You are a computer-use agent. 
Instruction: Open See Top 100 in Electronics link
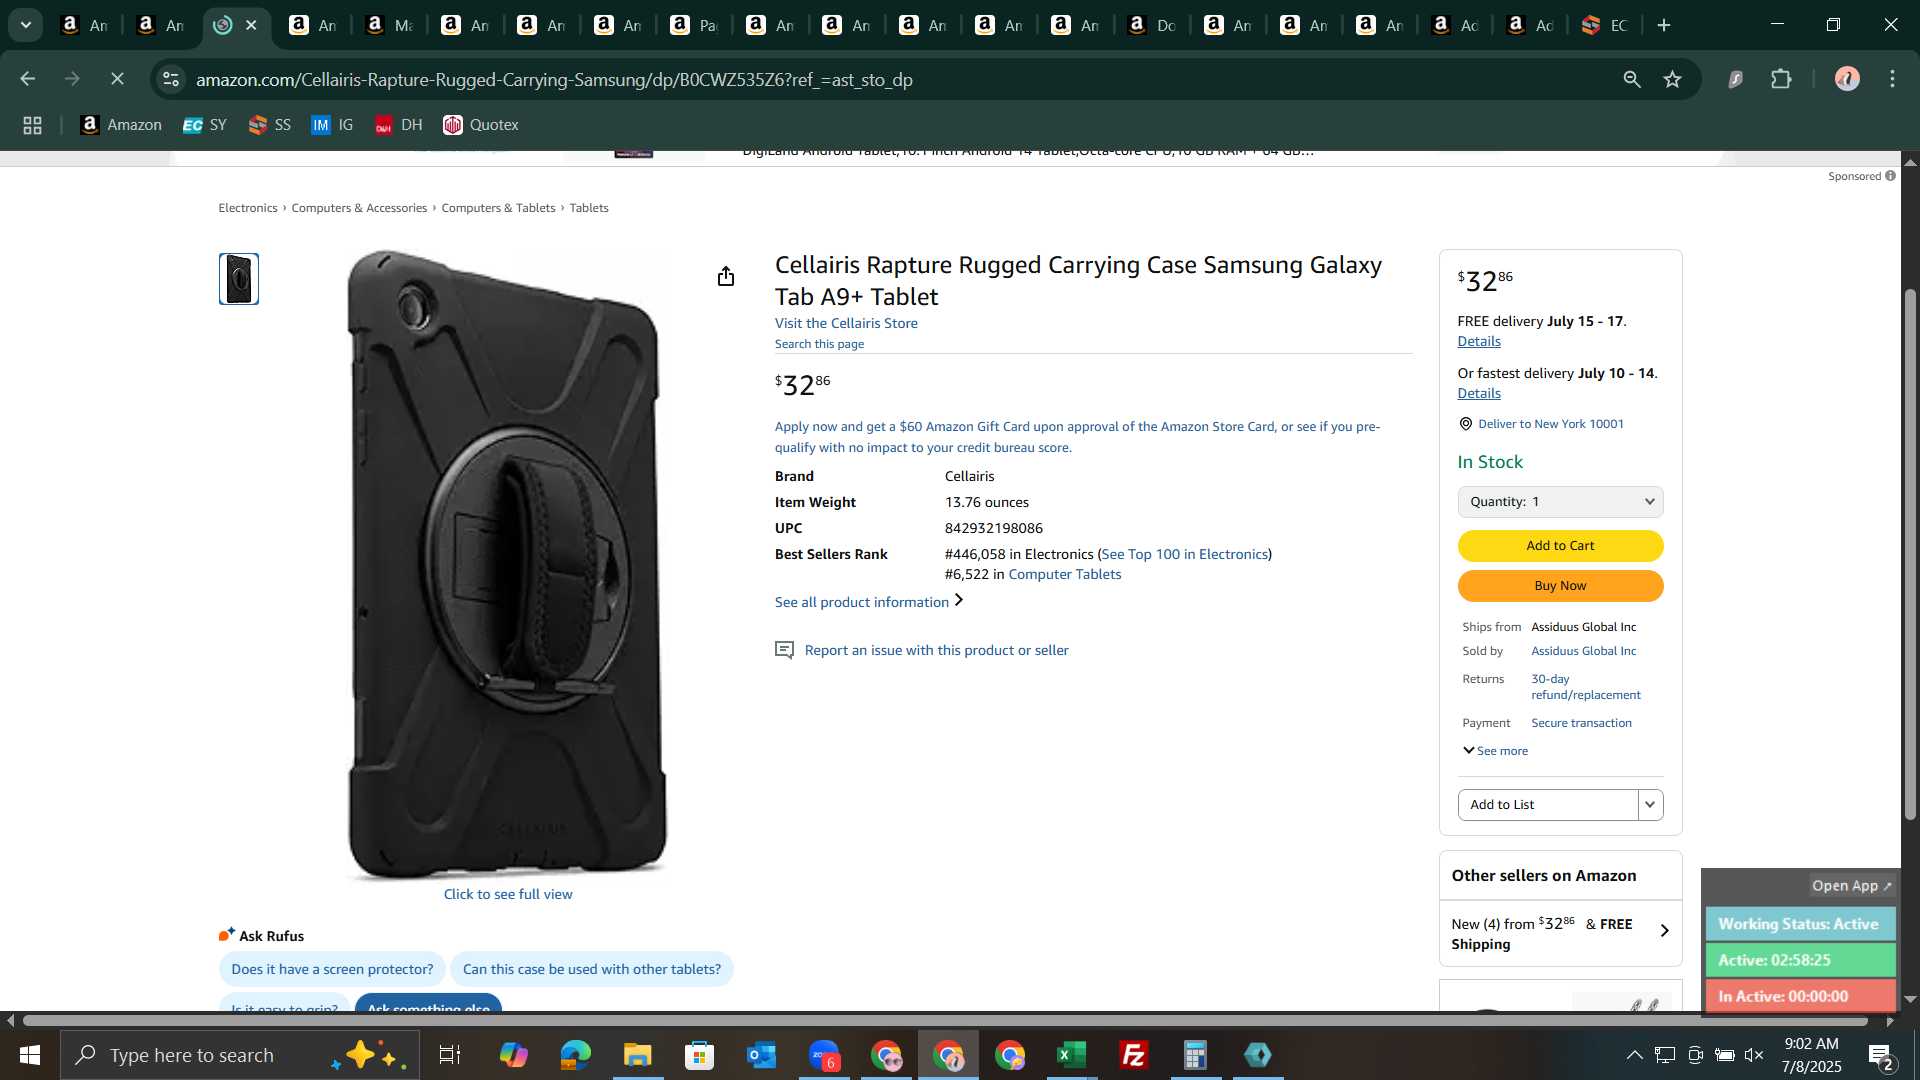pos(1185,554)
